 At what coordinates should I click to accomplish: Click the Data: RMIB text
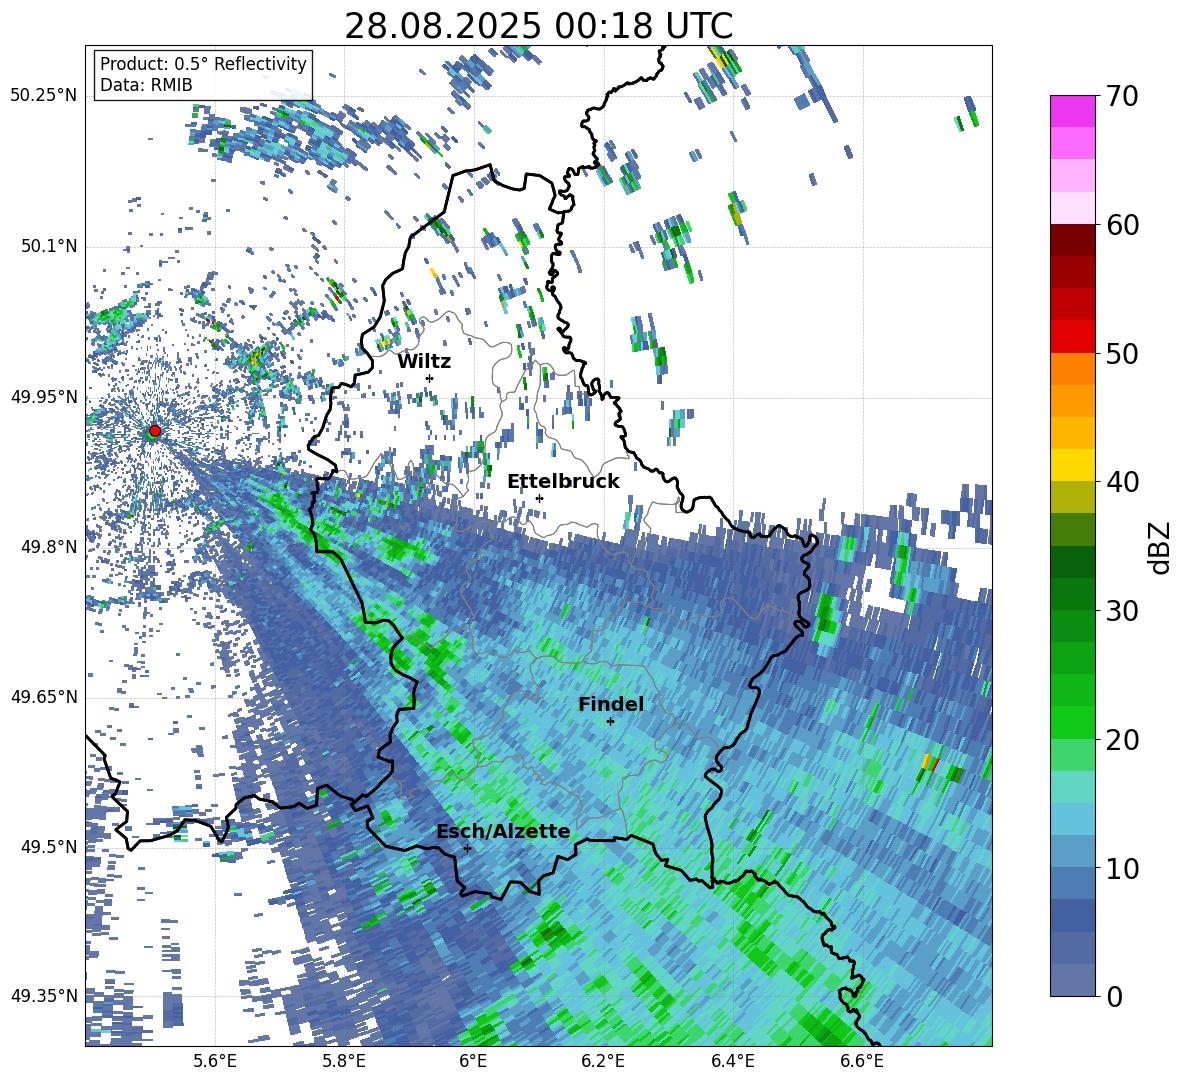(146, 85)
